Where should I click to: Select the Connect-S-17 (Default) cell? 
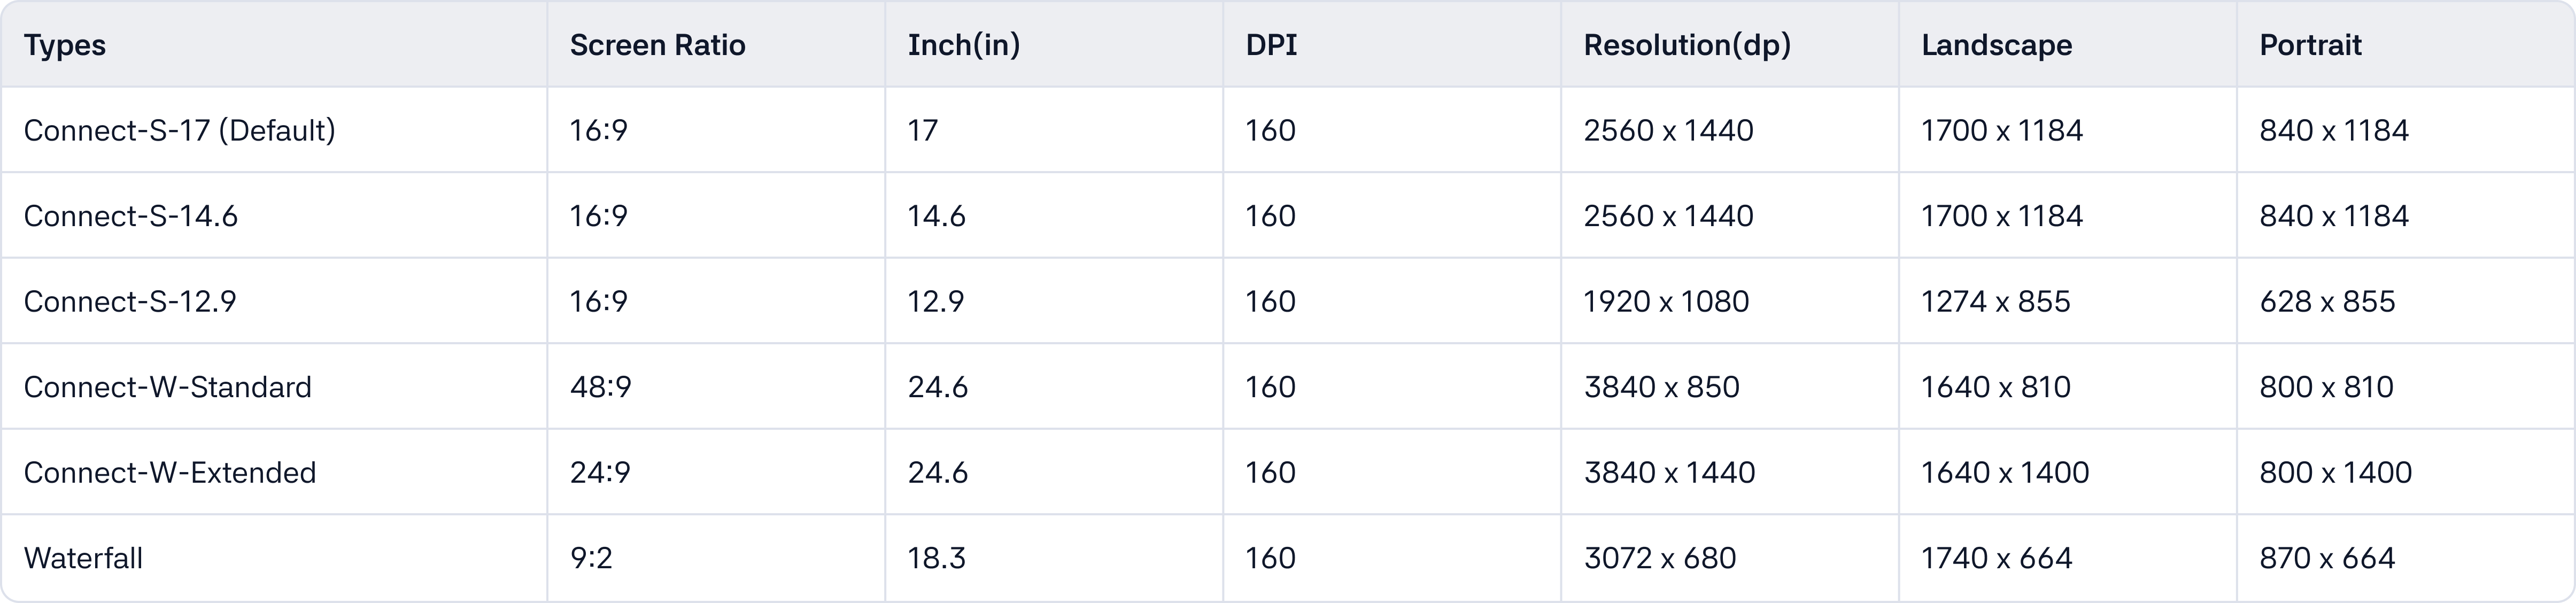click(180, 130)
